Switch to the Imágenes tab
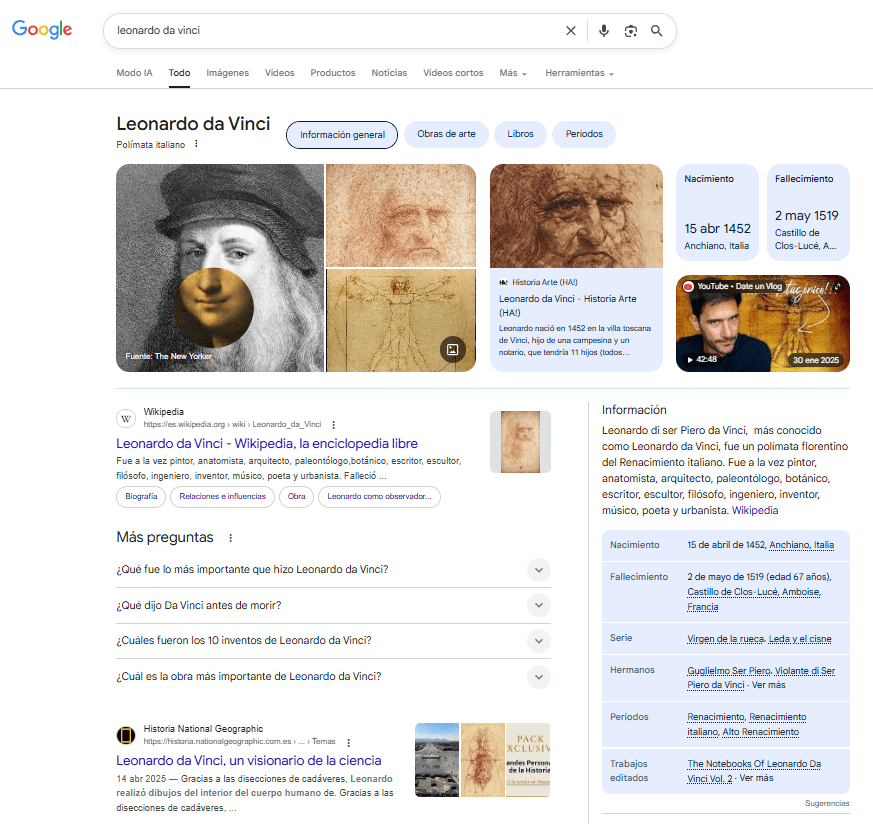This screenshot has width=873, height=824. (227, 73)
